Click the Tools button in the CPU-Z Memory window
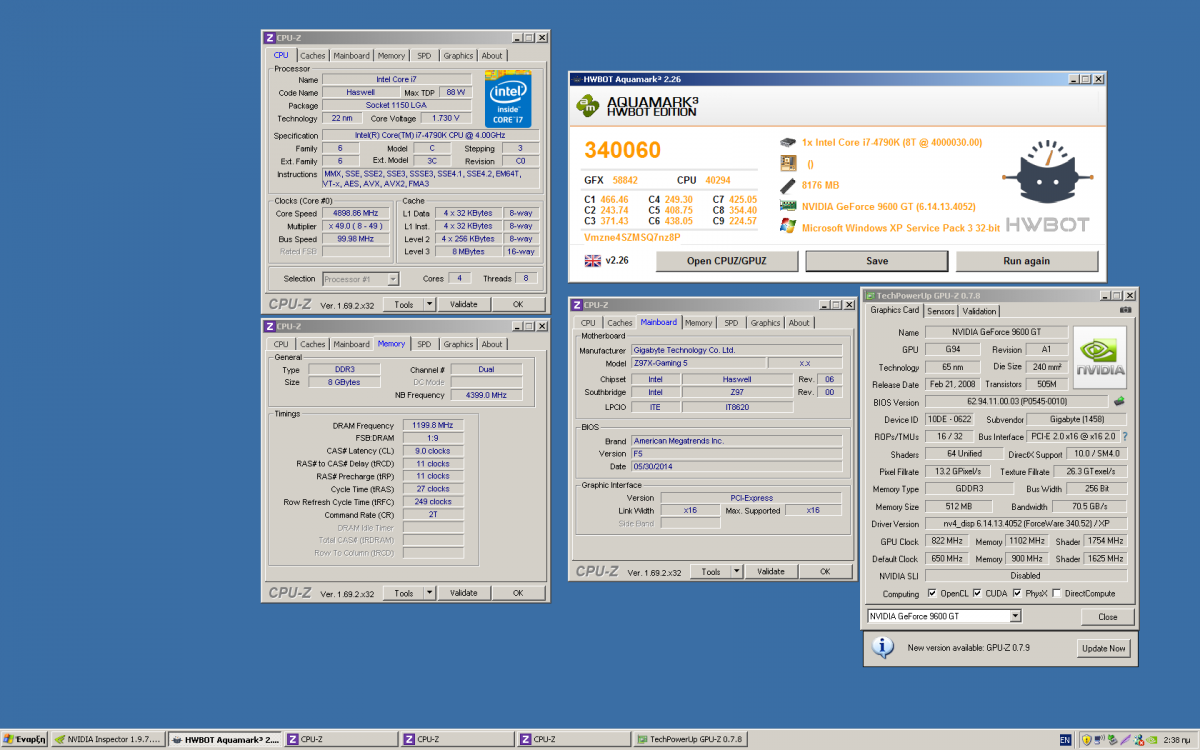The image size is (1200, 750). [404, 593]
